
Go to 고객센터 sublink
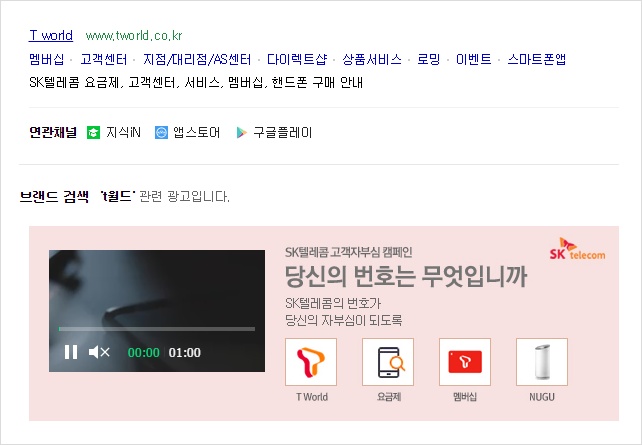click(104, 59)
